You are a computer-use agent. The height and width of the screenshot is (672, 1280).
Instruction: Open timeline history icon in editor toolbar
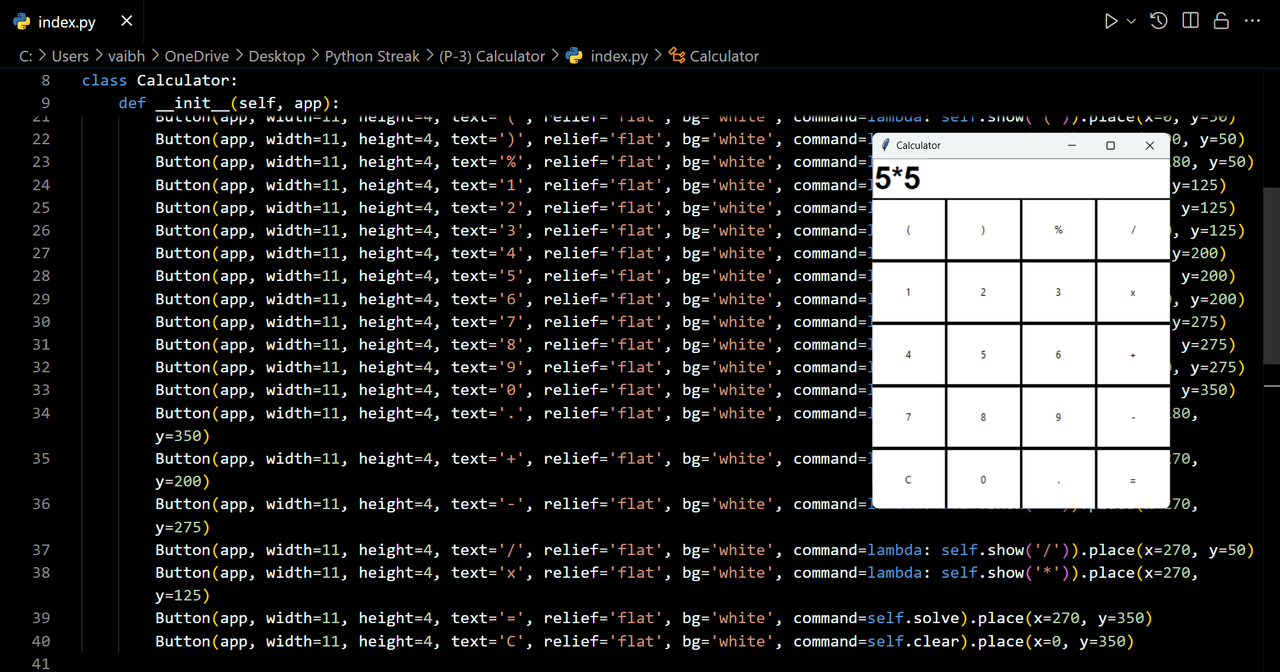click(x=1159, y=21)
